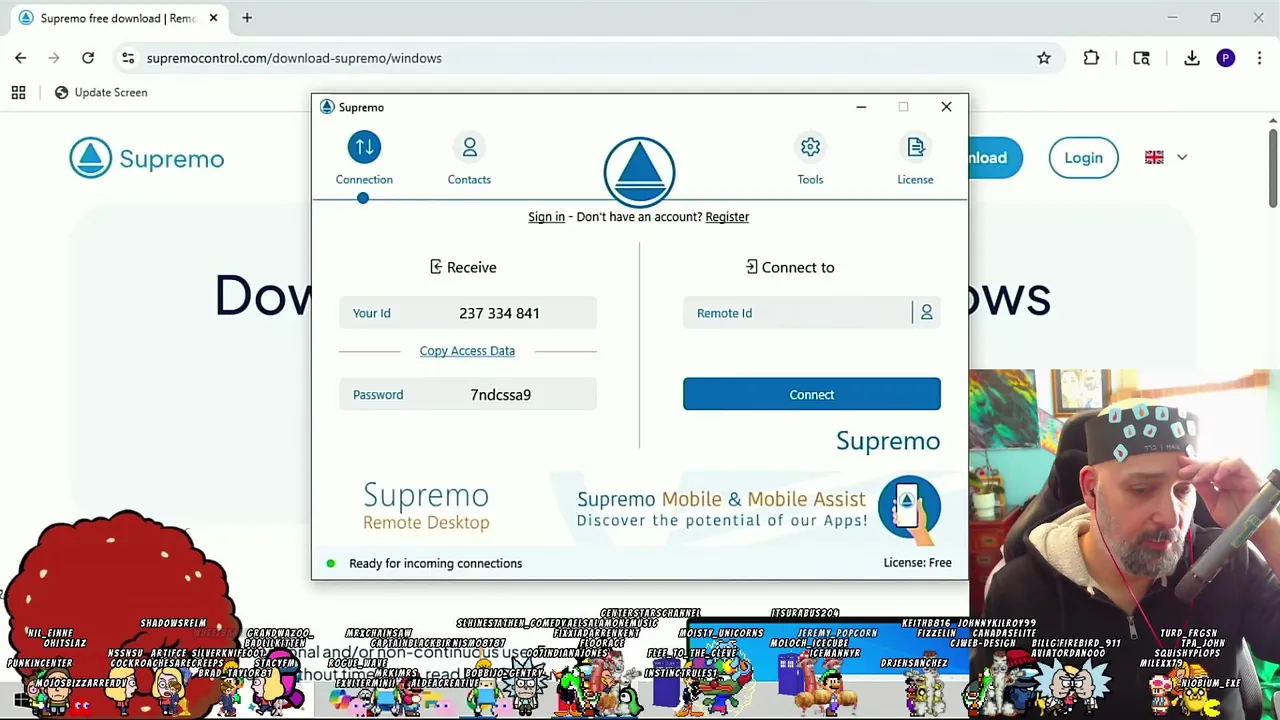The image size is (1280, 720).
Task: Open the Connection tab in Supremo
Action: 364,159
